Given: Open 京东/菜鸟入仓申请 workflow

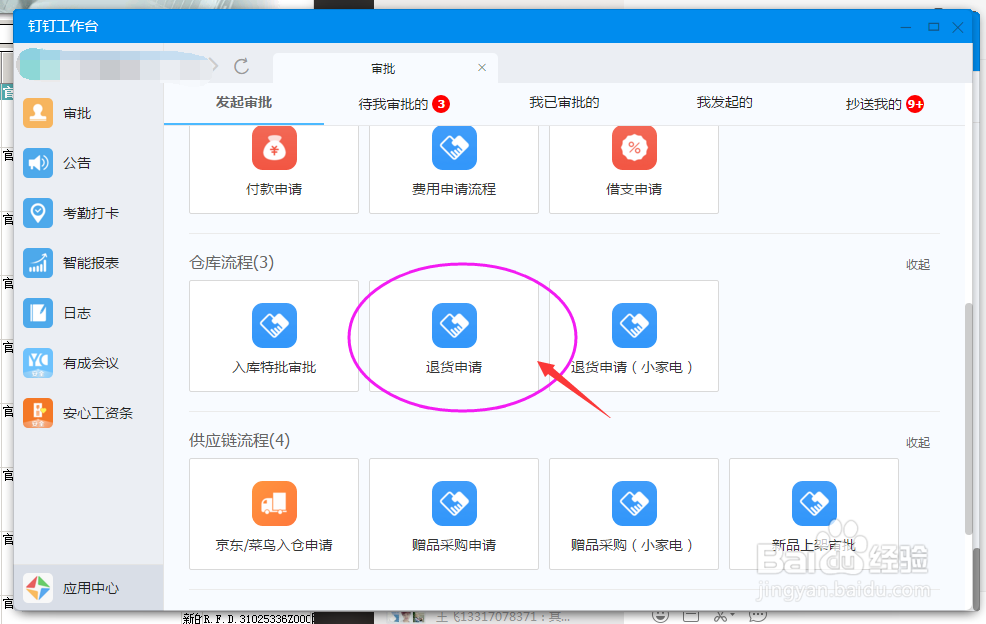Looking at the screenshot, I should 273,514.
